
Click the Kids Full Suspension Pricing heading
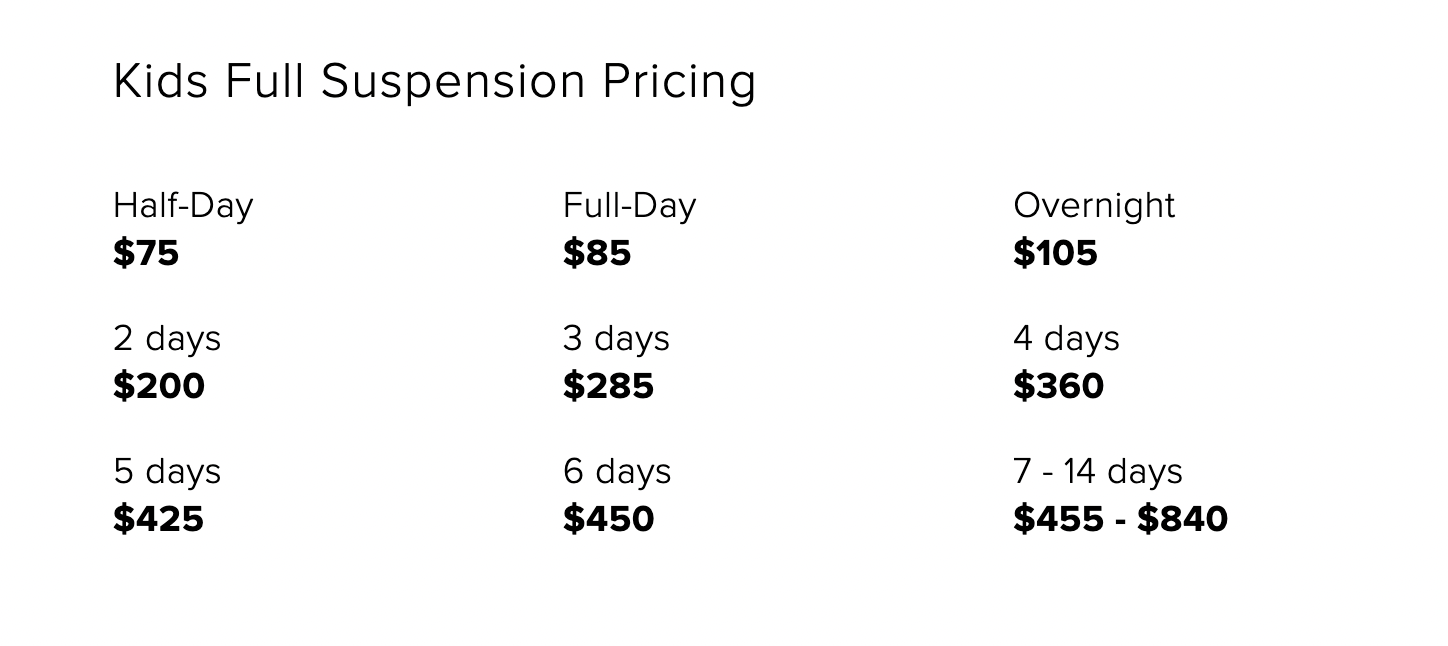tap(435, 82)
